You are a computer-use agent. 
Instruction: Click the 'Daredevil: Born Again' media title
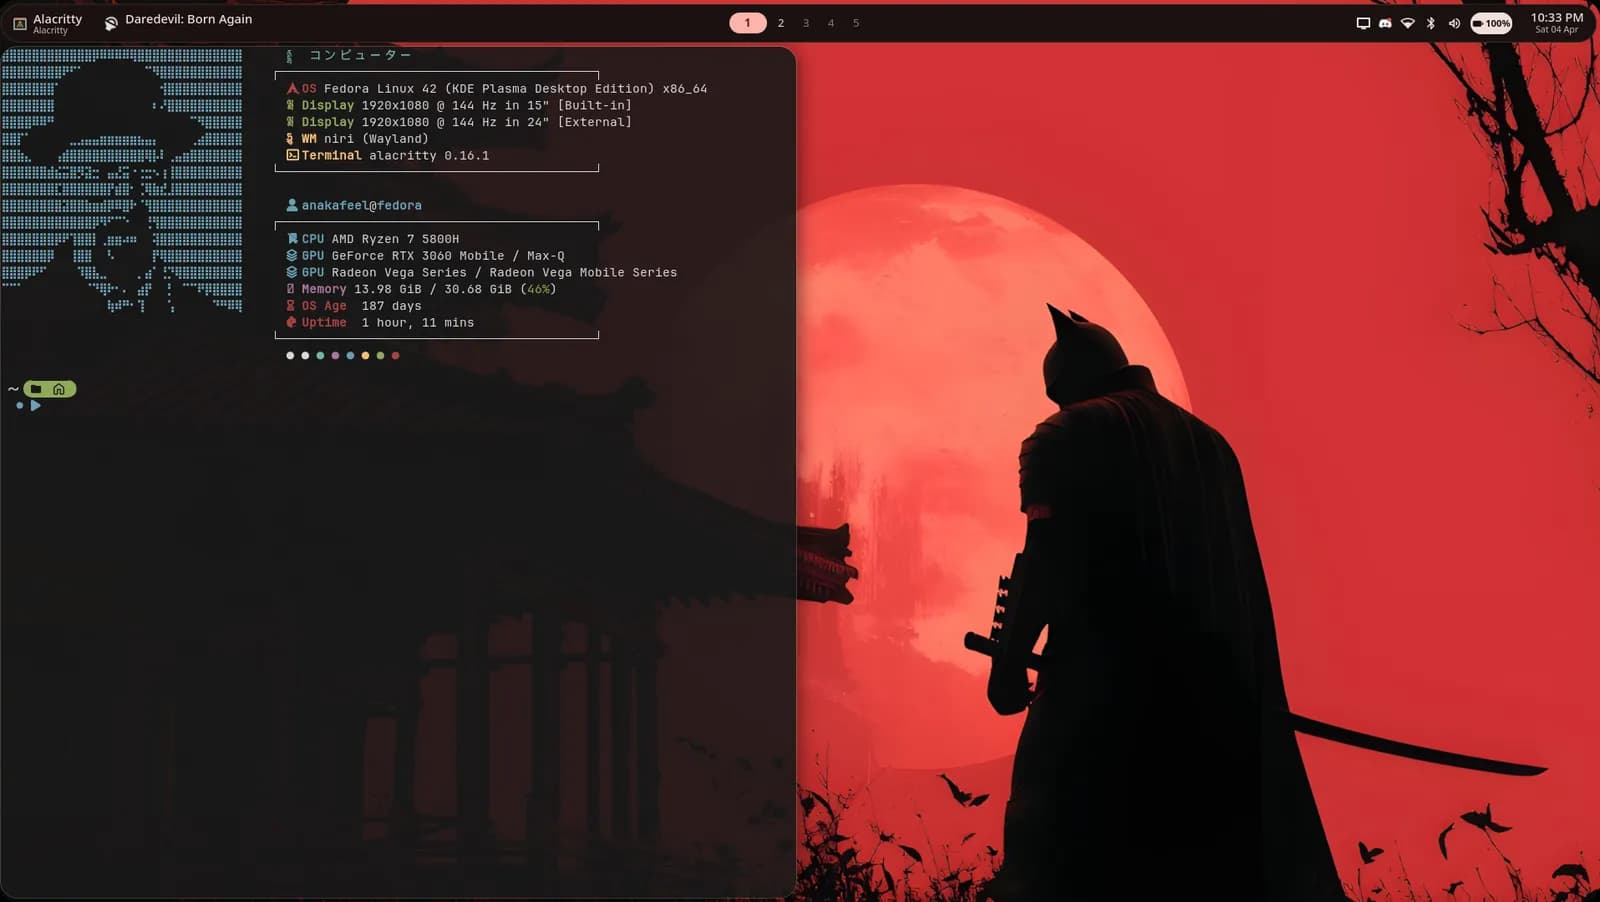click(188, 19)
